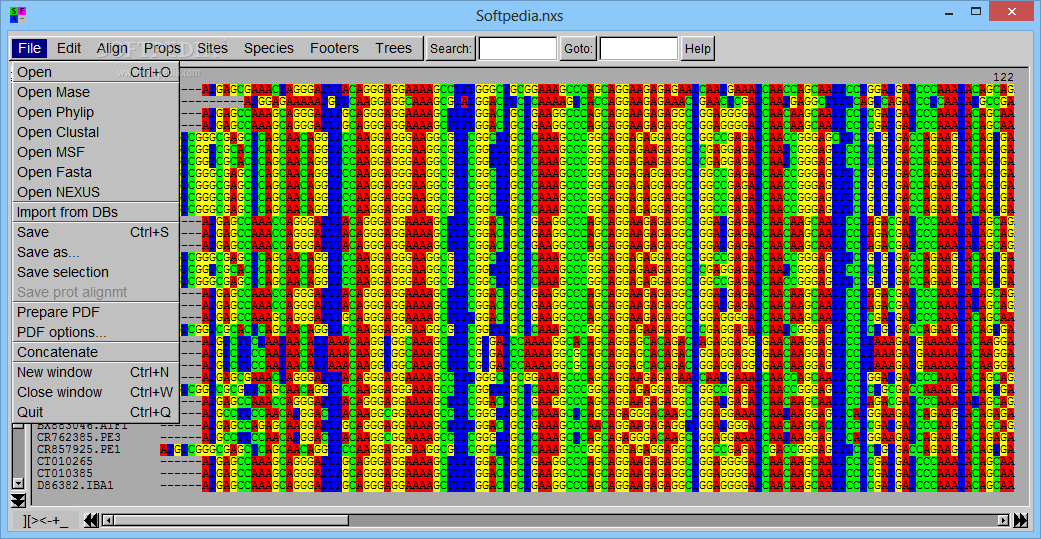Image resolution: width=1041 pixels, height=539 pixels.
Task: Choose Save in the File menu
Action: 94,232
